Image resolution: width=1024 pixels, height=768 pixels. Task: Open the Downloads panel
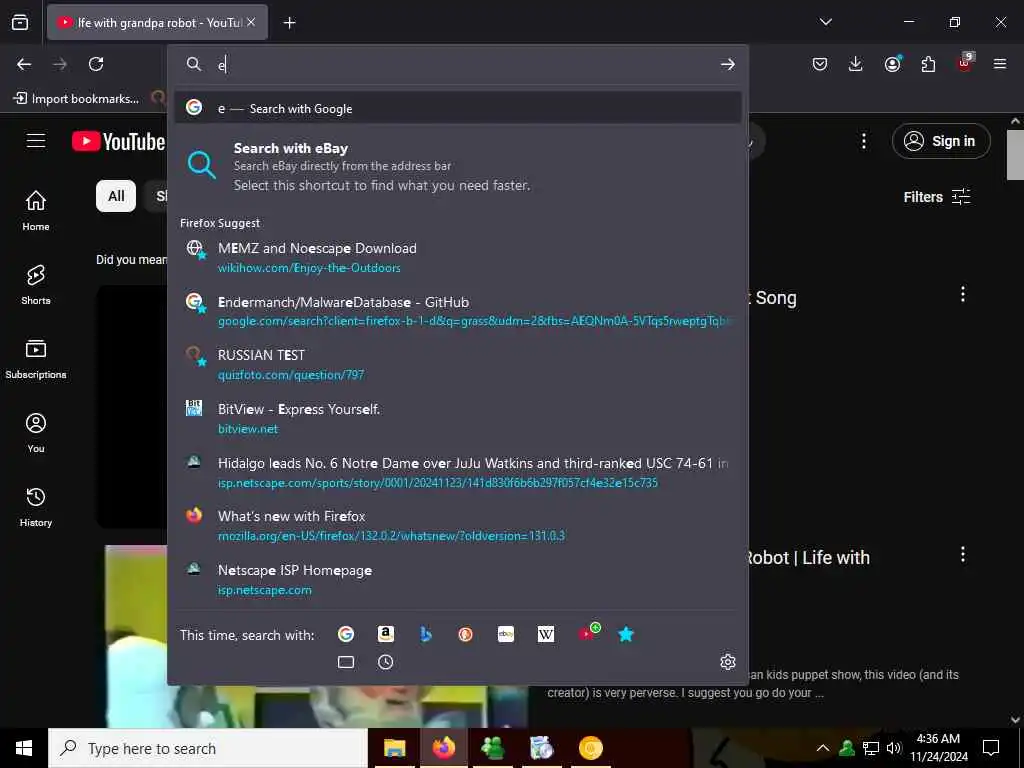[856, 64]
